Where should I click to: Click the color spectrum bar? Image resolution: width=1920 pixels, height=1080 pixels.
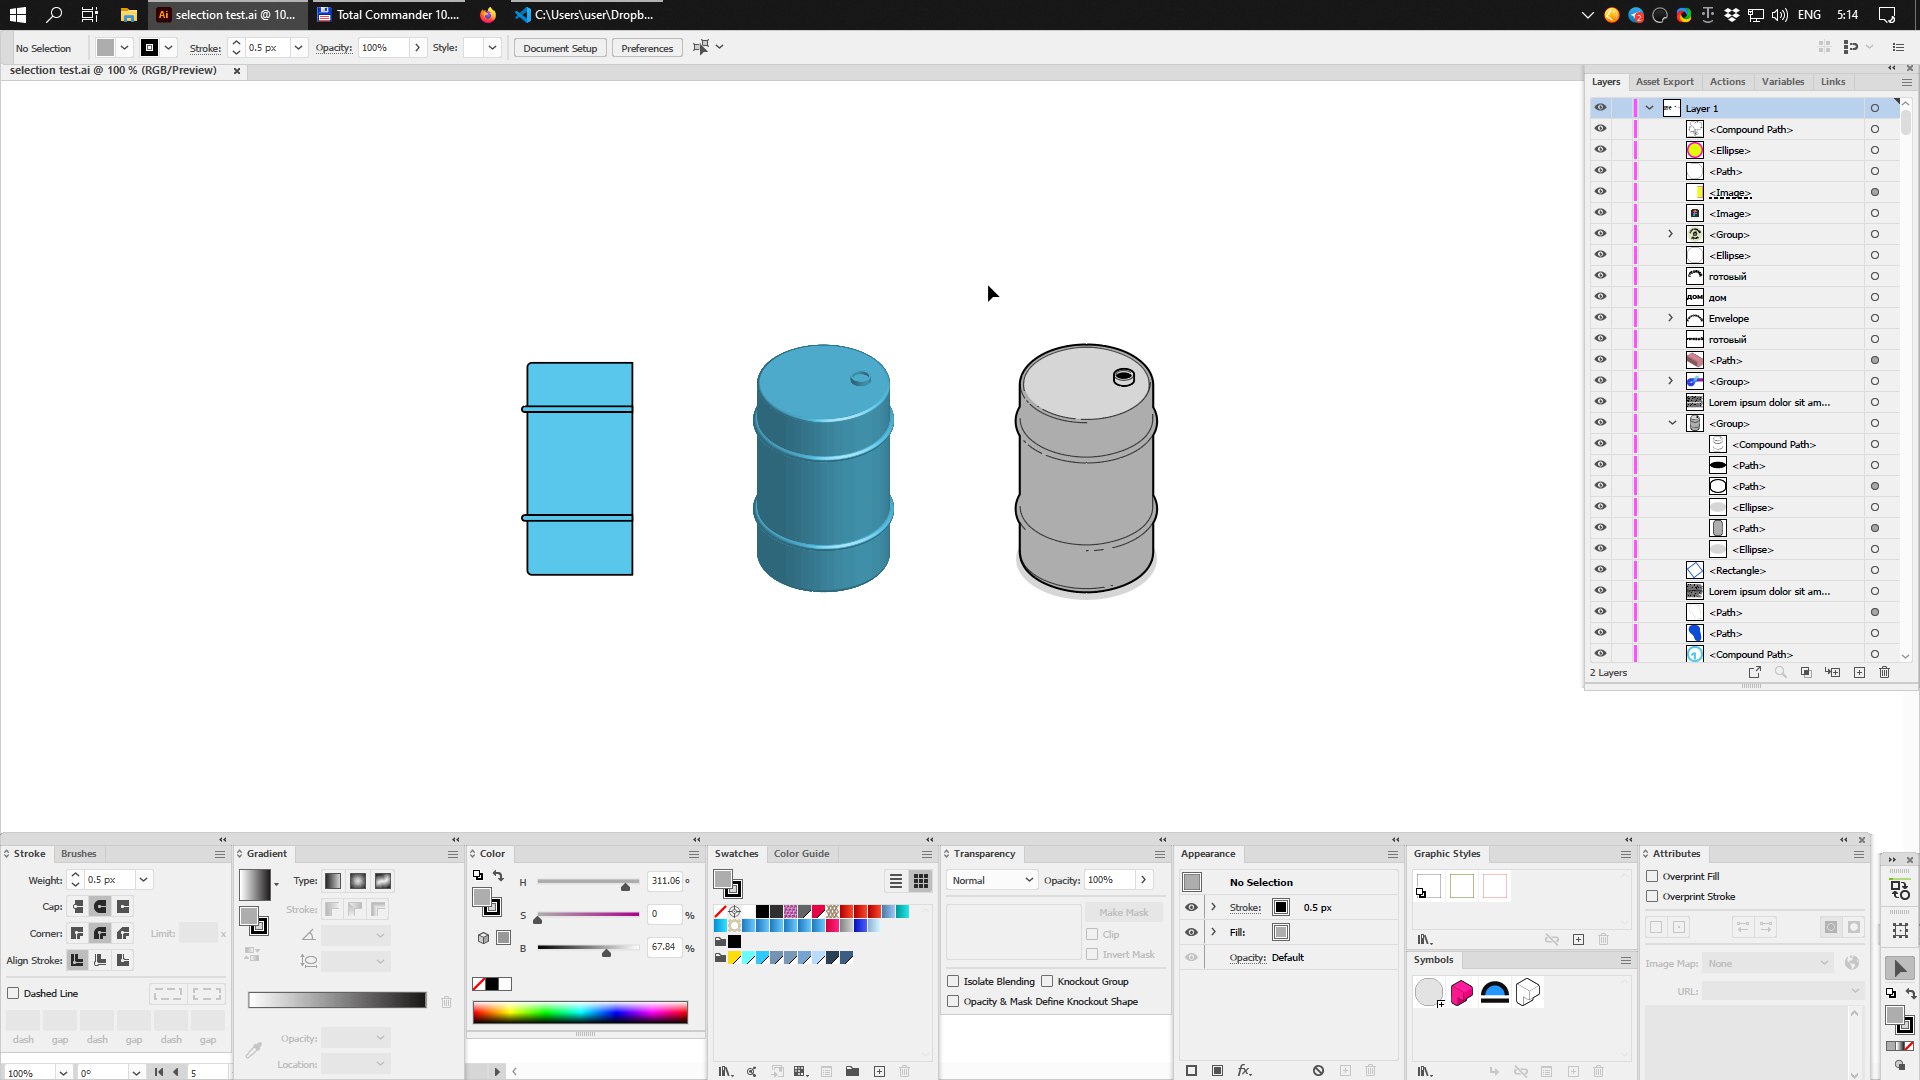click(580, 1013)
